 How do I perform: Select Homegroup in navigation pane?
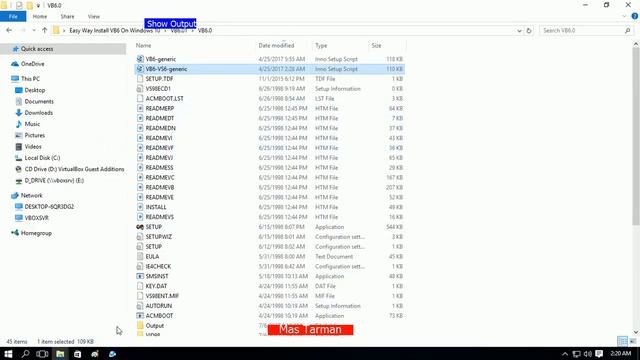click(x=36, y=233)
